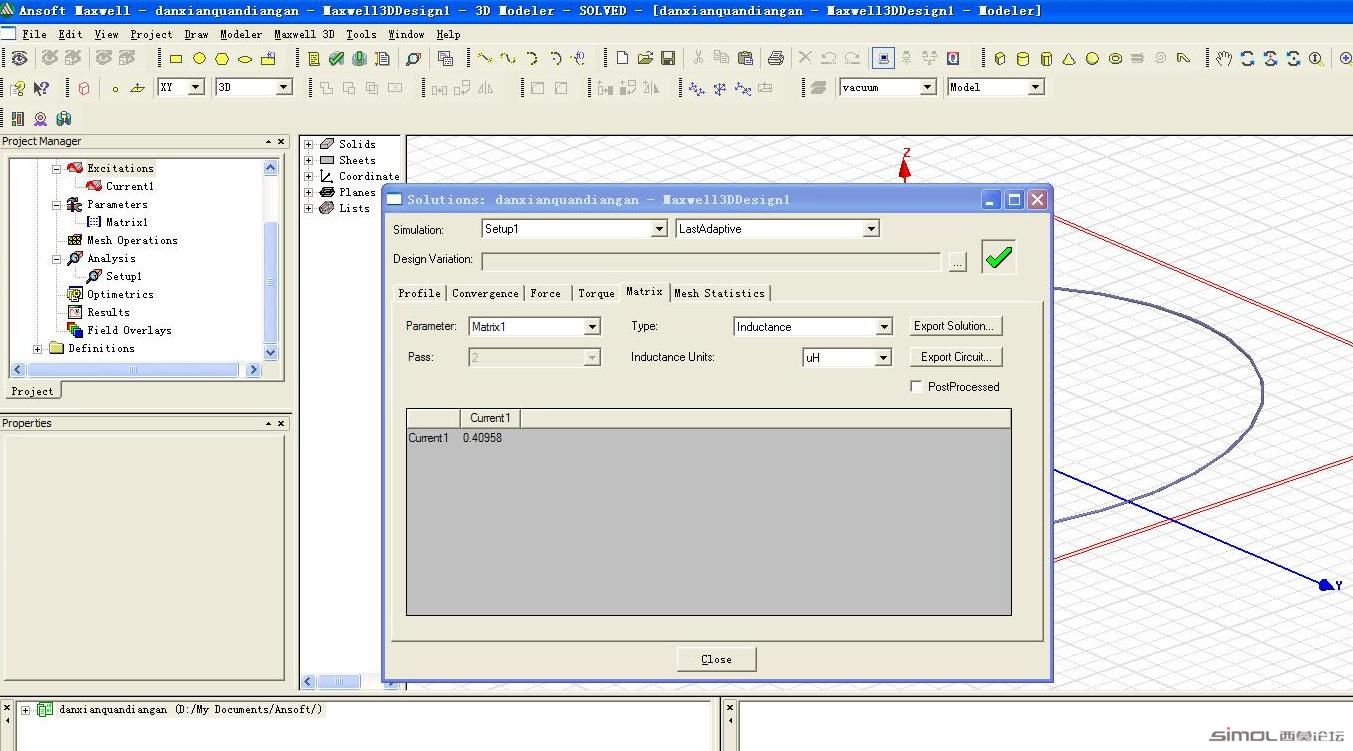Click the What's This help cursor icon

[x=41, y=88]
